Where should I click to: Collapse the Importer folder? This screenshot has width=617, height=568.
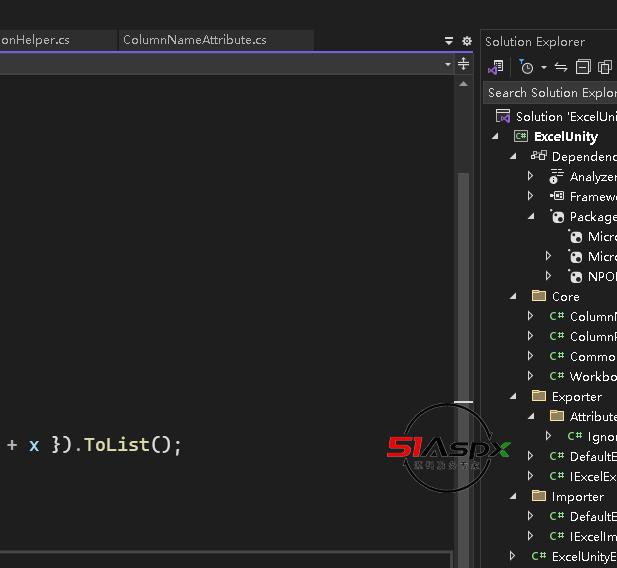pyautogui.click(x=513, y=496)
